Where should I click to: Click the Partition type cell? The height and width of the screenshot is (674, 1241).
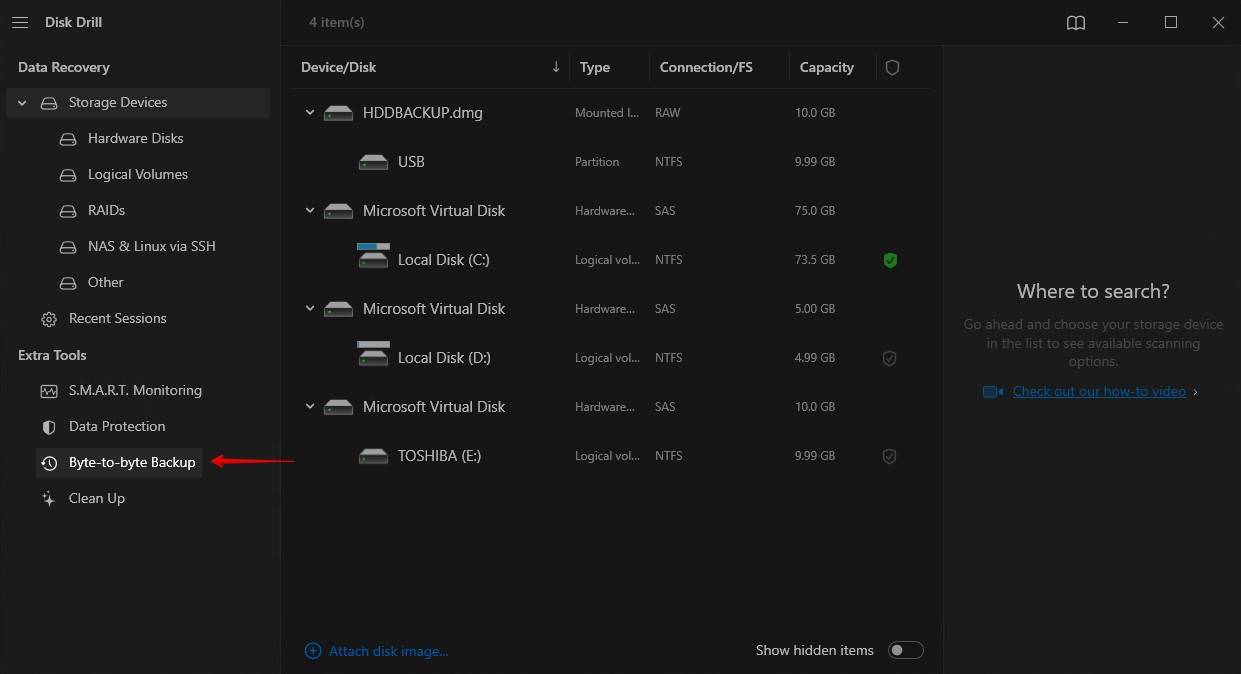click(x=597, y=162)
